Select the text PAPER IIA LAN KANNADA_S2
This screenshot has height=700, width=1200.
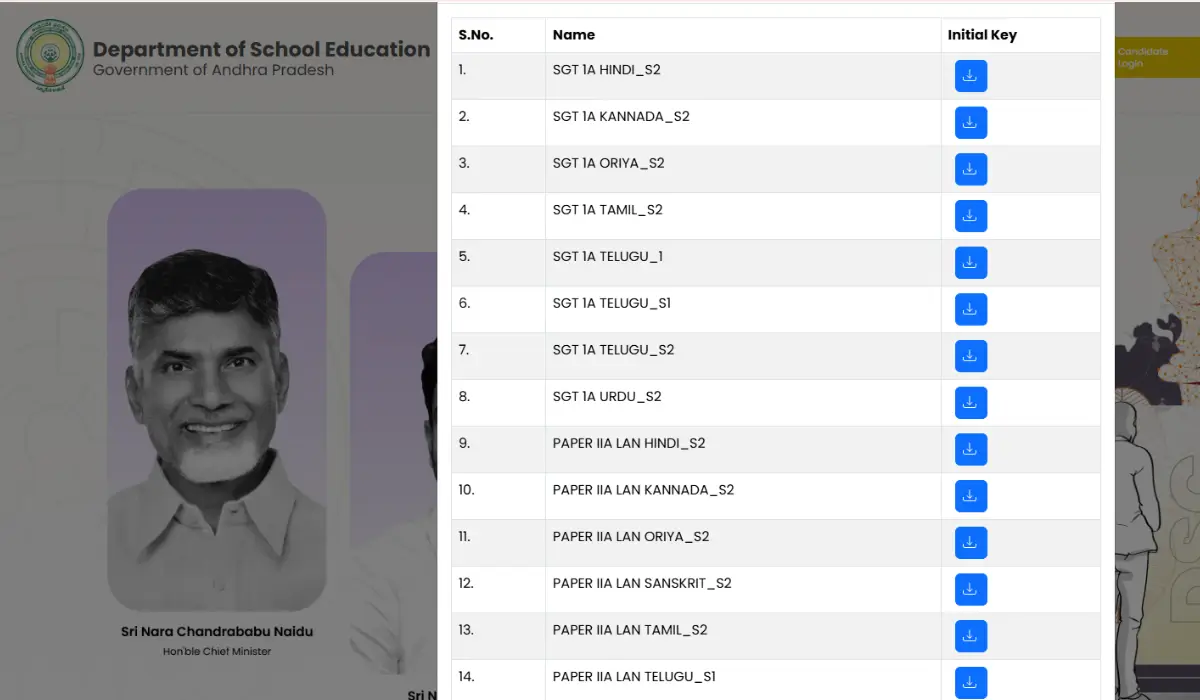pos(644,490)
